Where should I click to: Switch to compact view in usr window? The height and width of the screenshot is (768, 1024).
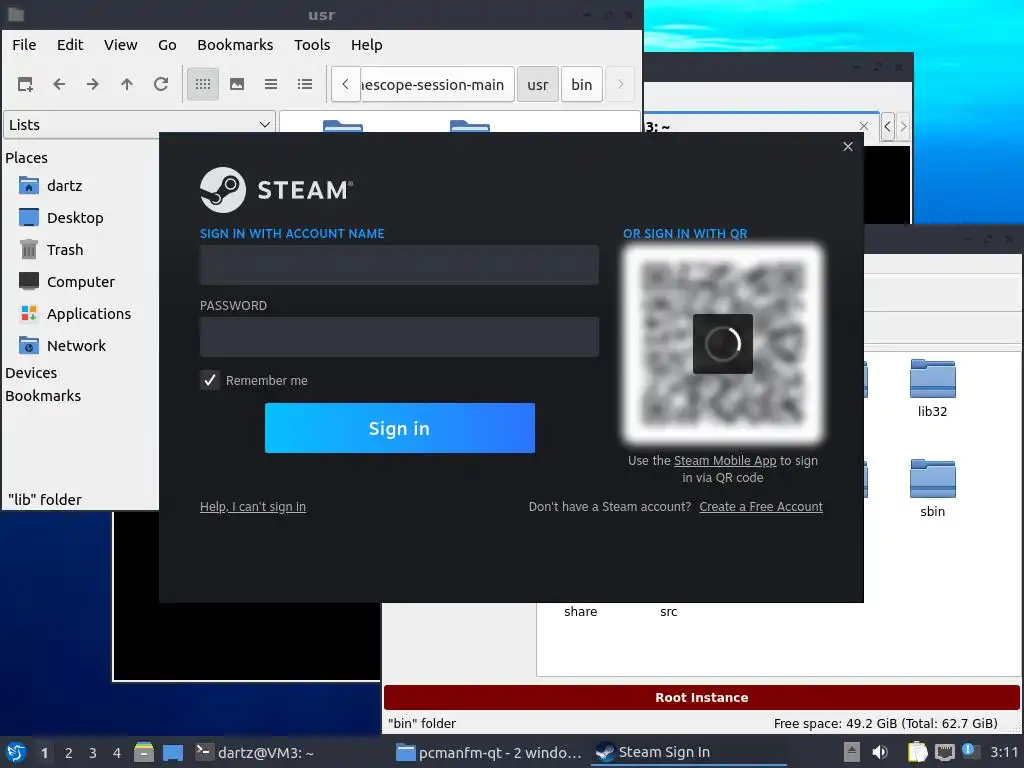tap(271, 84)
